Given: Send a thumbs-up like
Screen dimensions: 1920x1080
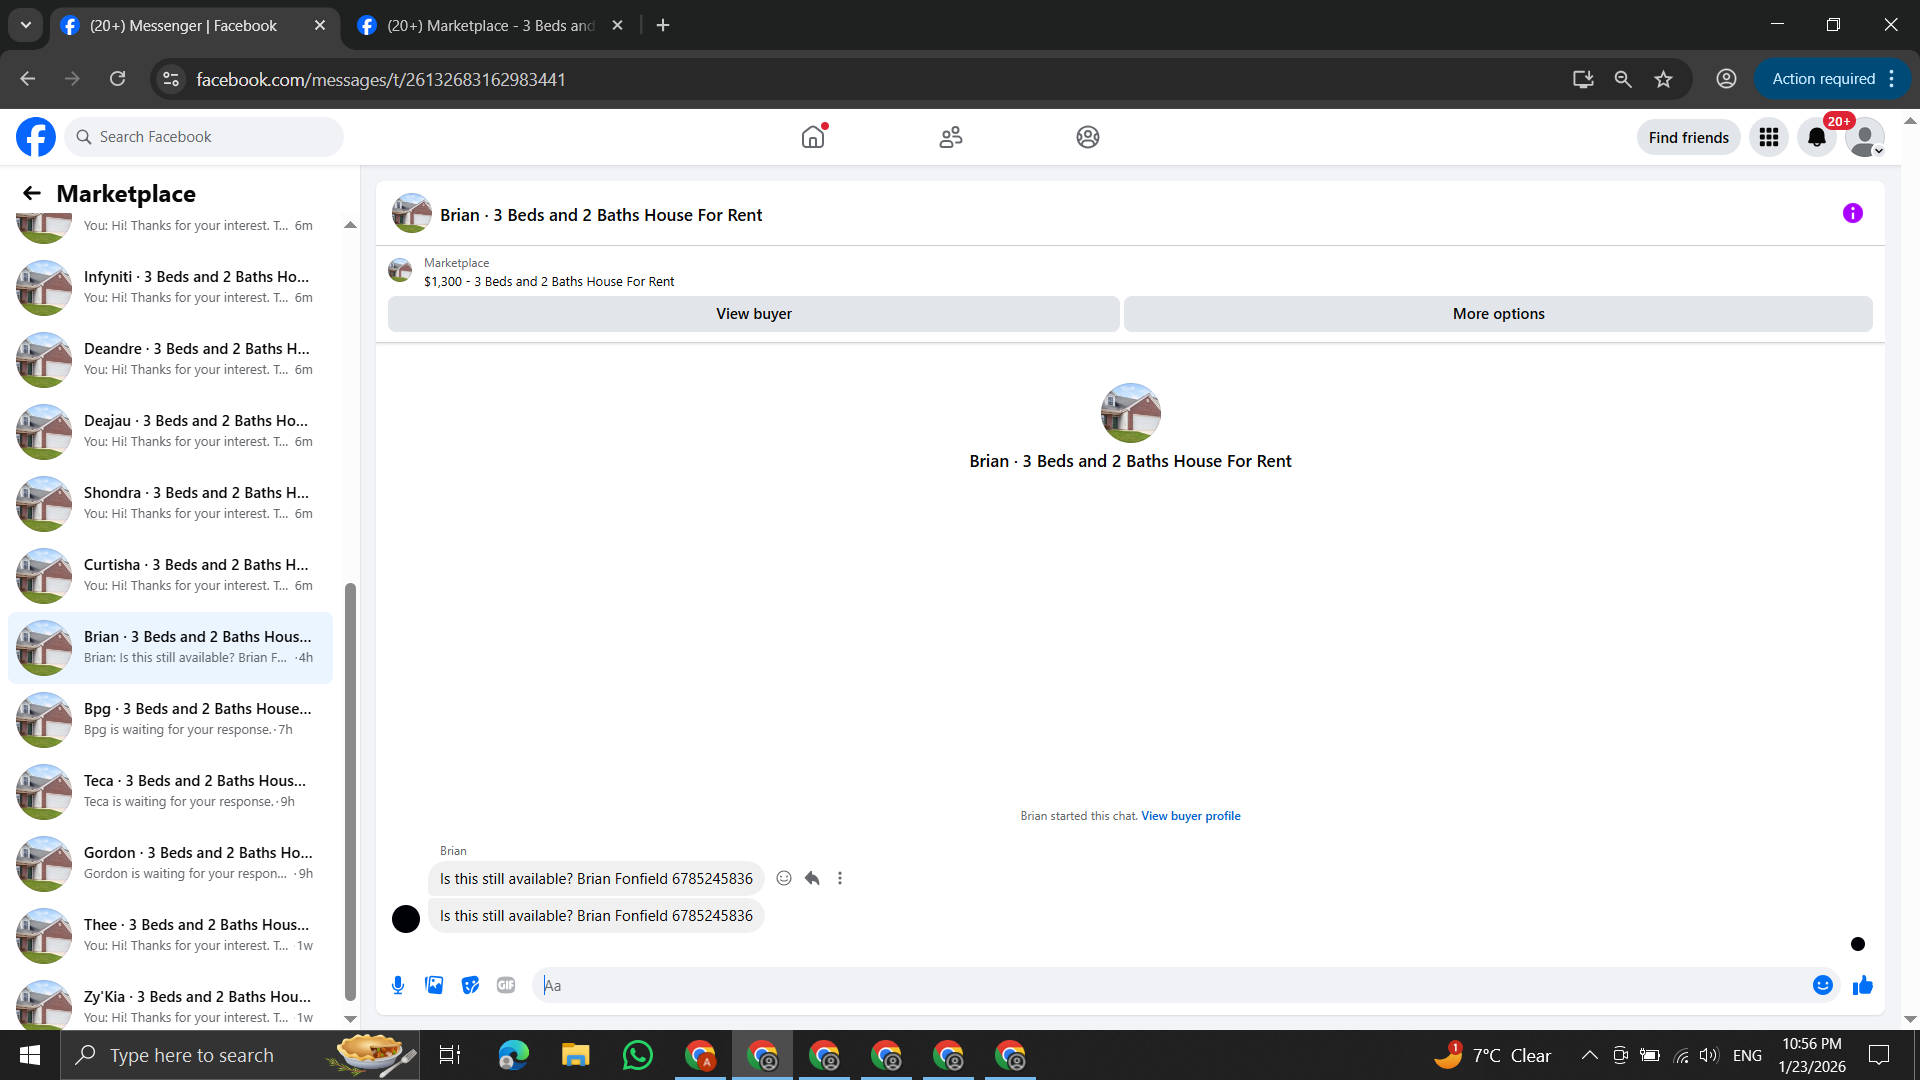Looking at the screenshot, I should click(x=1862, y=985).
